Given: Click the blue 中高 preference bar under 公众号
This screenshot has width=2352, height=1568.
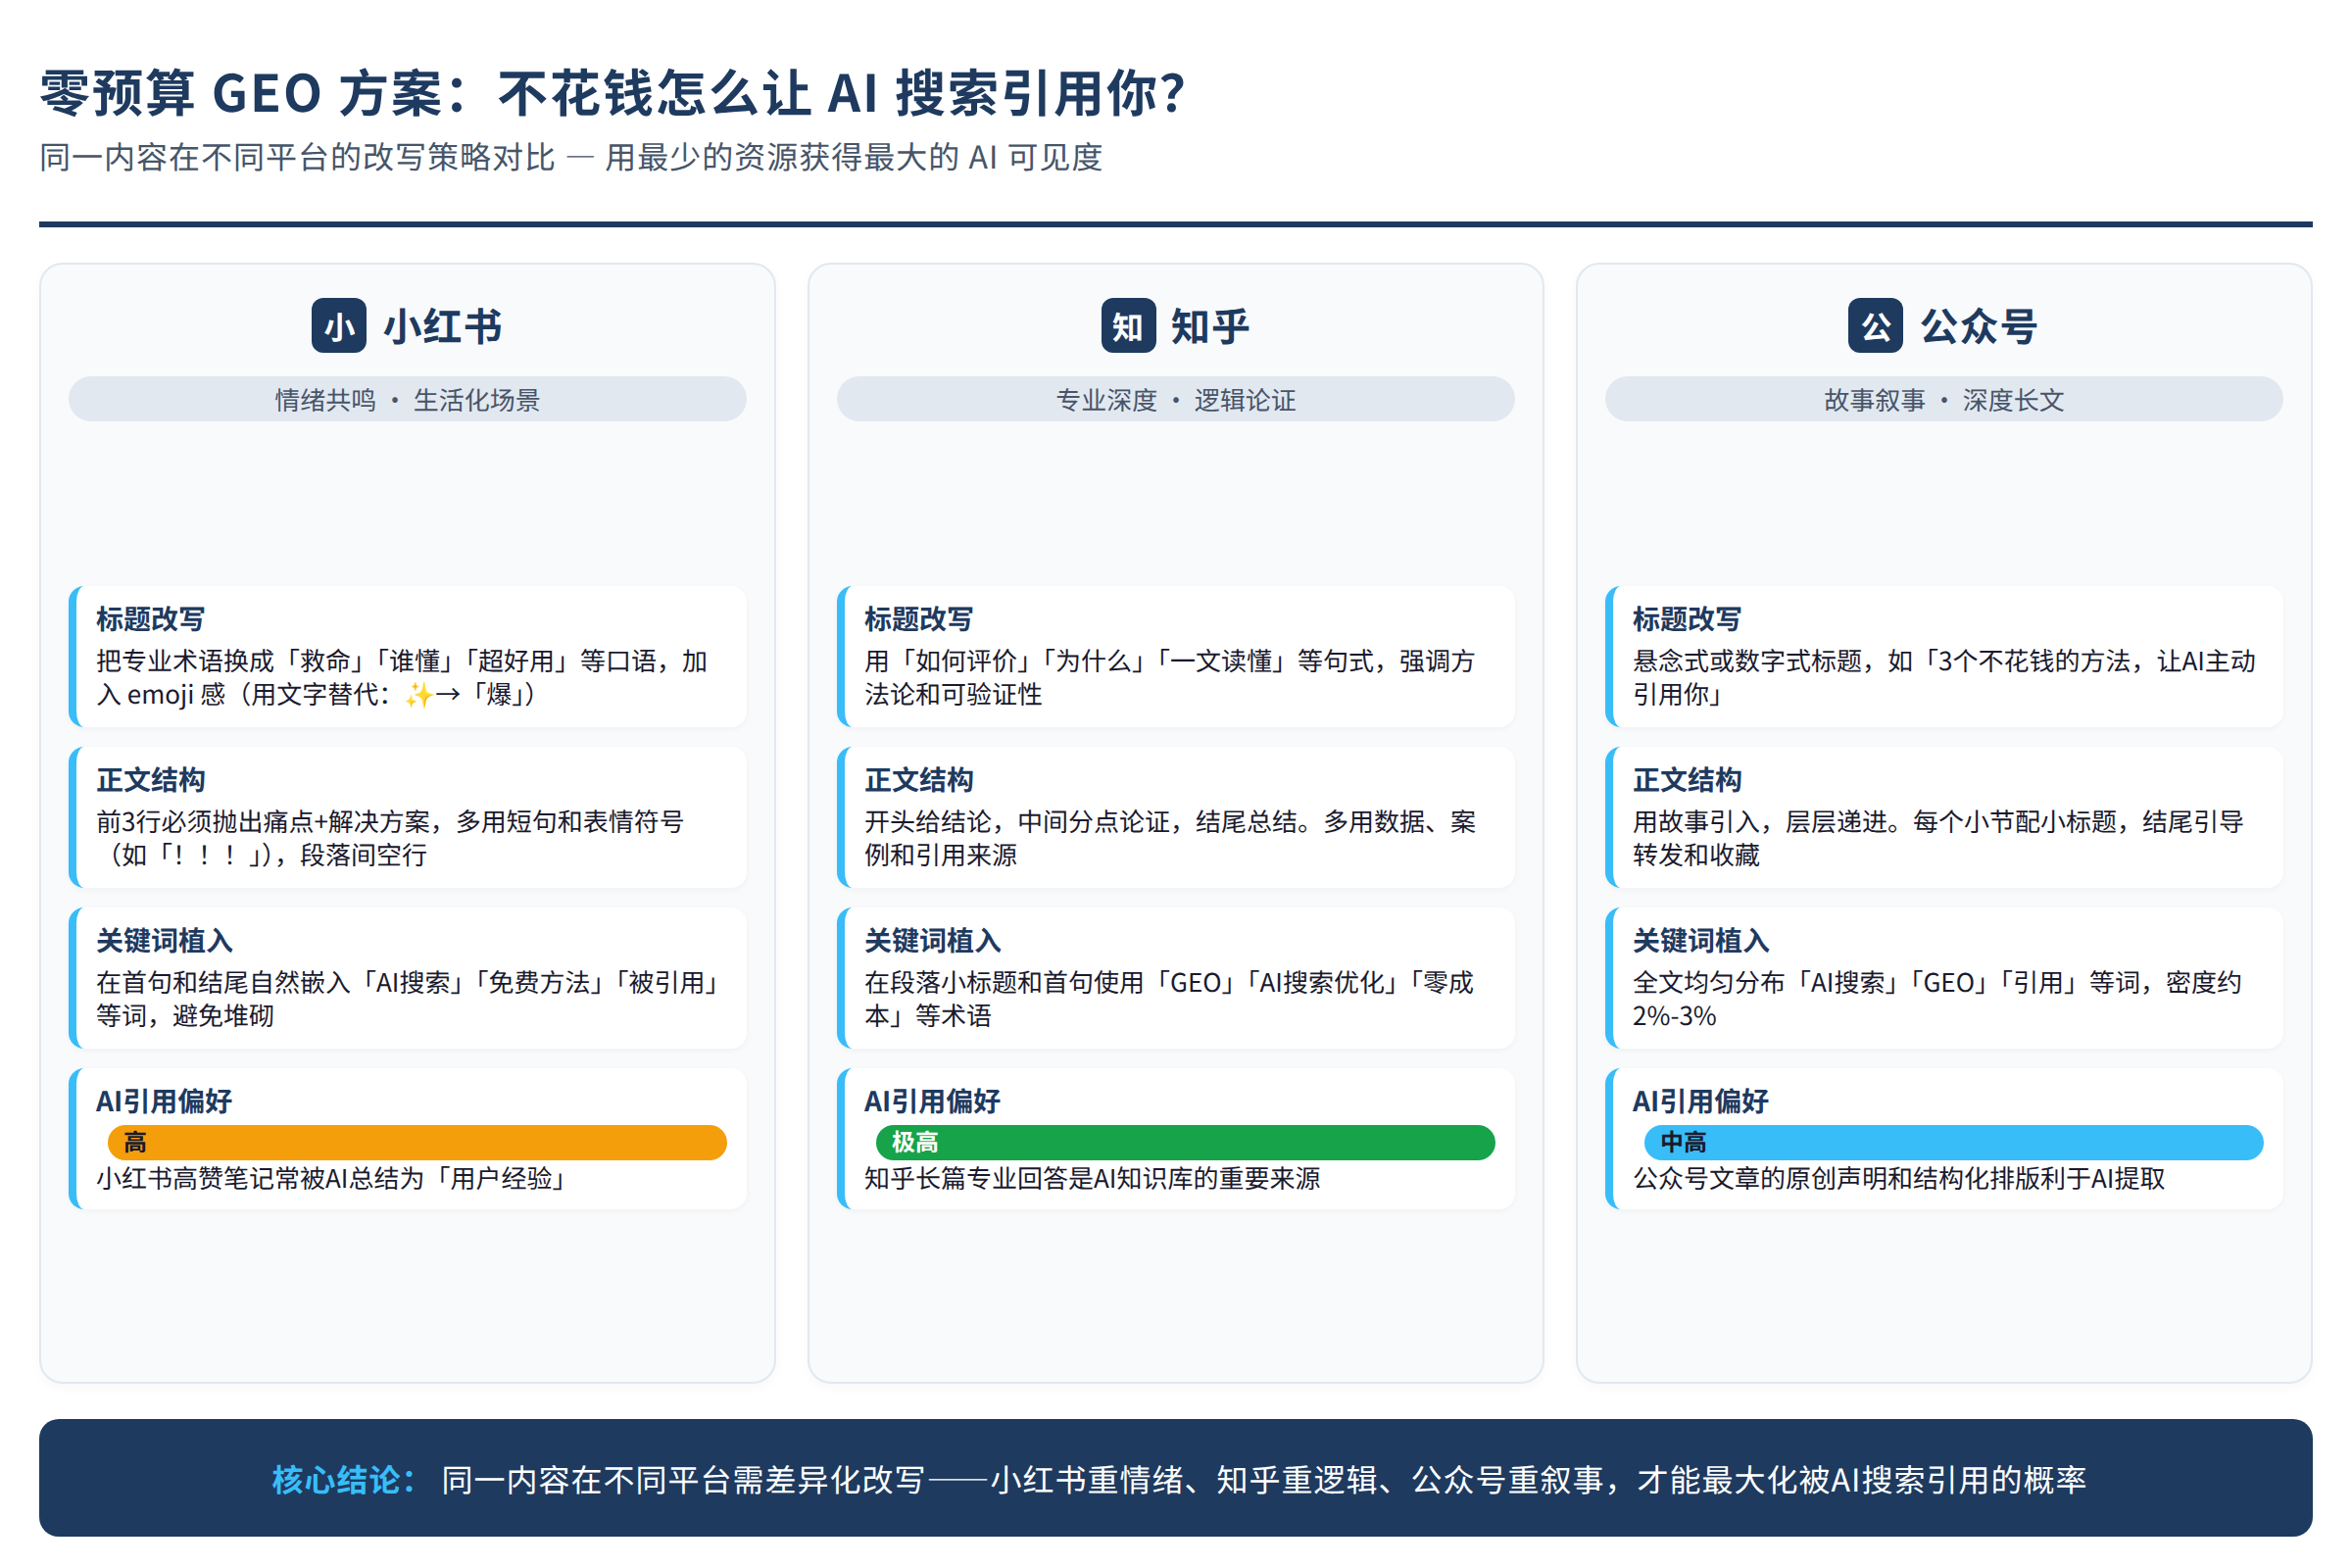Looking at the screenshot, I should [1953, 1142].
